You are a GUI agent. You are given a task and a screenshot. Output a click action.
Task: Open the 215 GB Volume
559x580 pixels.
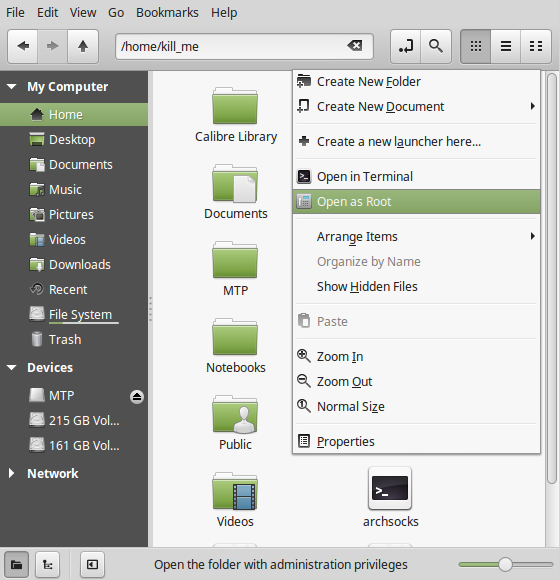(74, 421)
